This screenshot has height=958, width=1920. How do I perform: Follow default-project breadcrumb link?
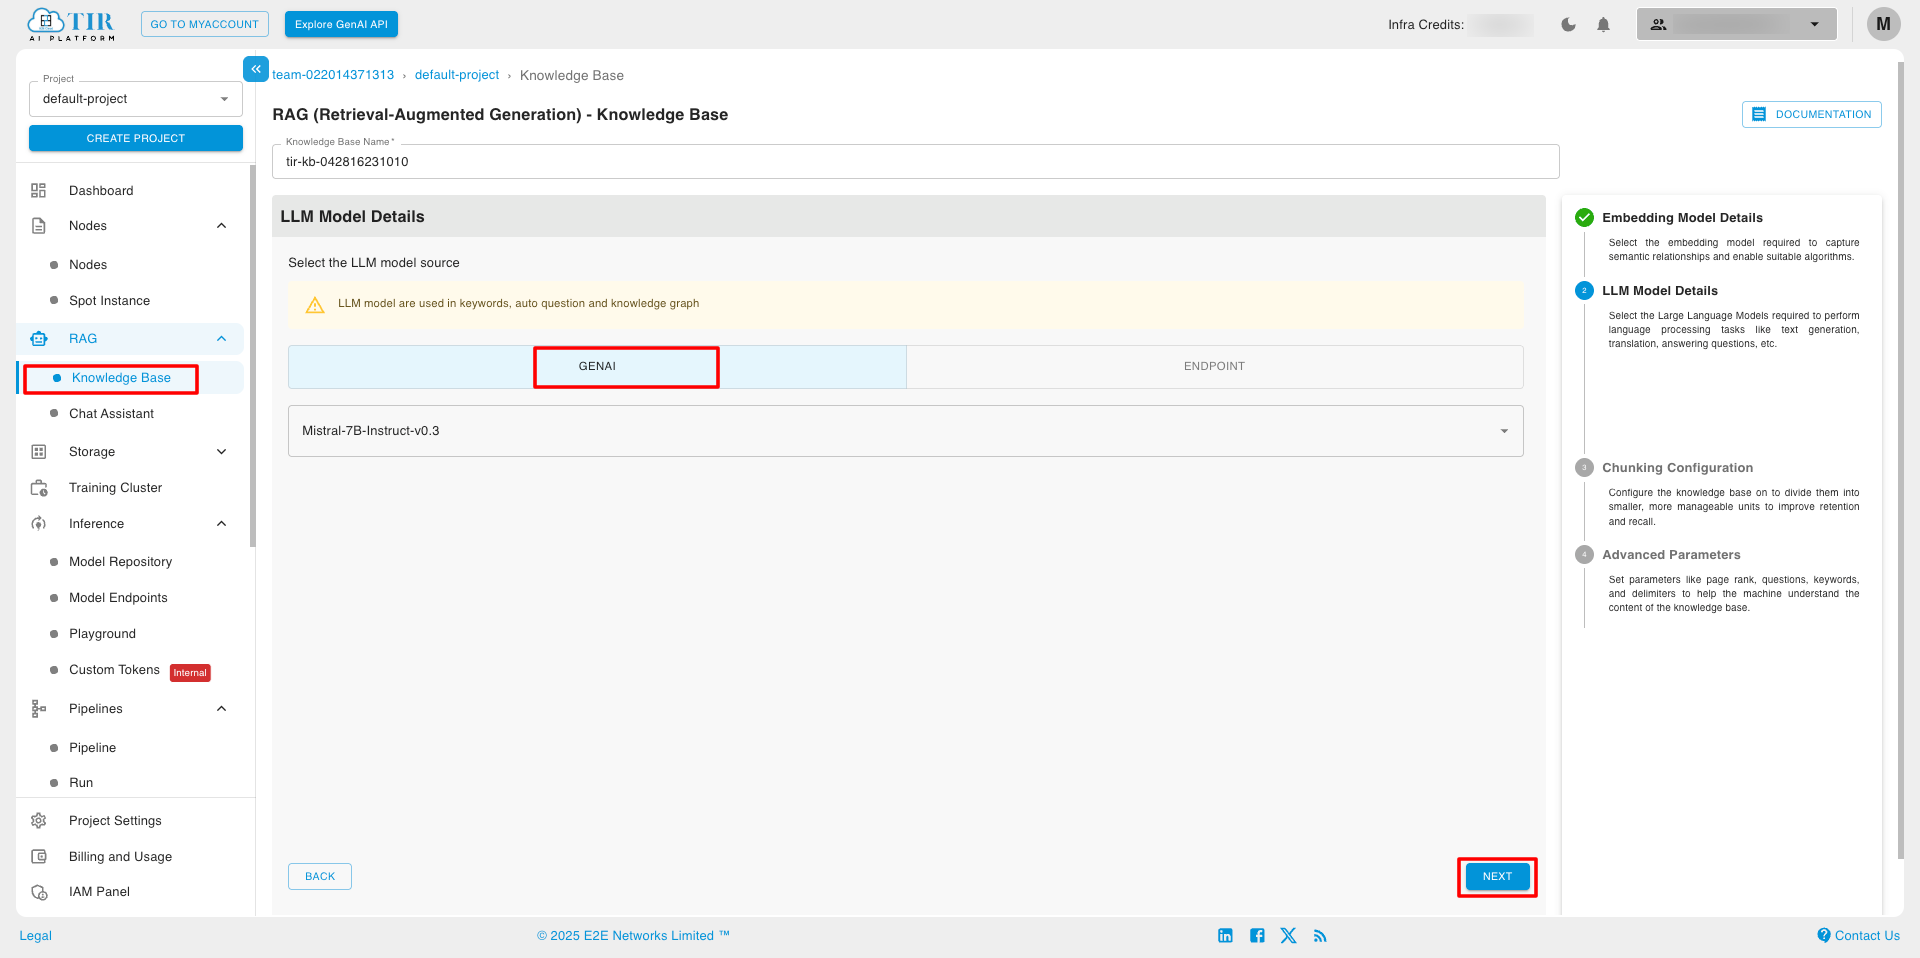[x=457, y=75]
